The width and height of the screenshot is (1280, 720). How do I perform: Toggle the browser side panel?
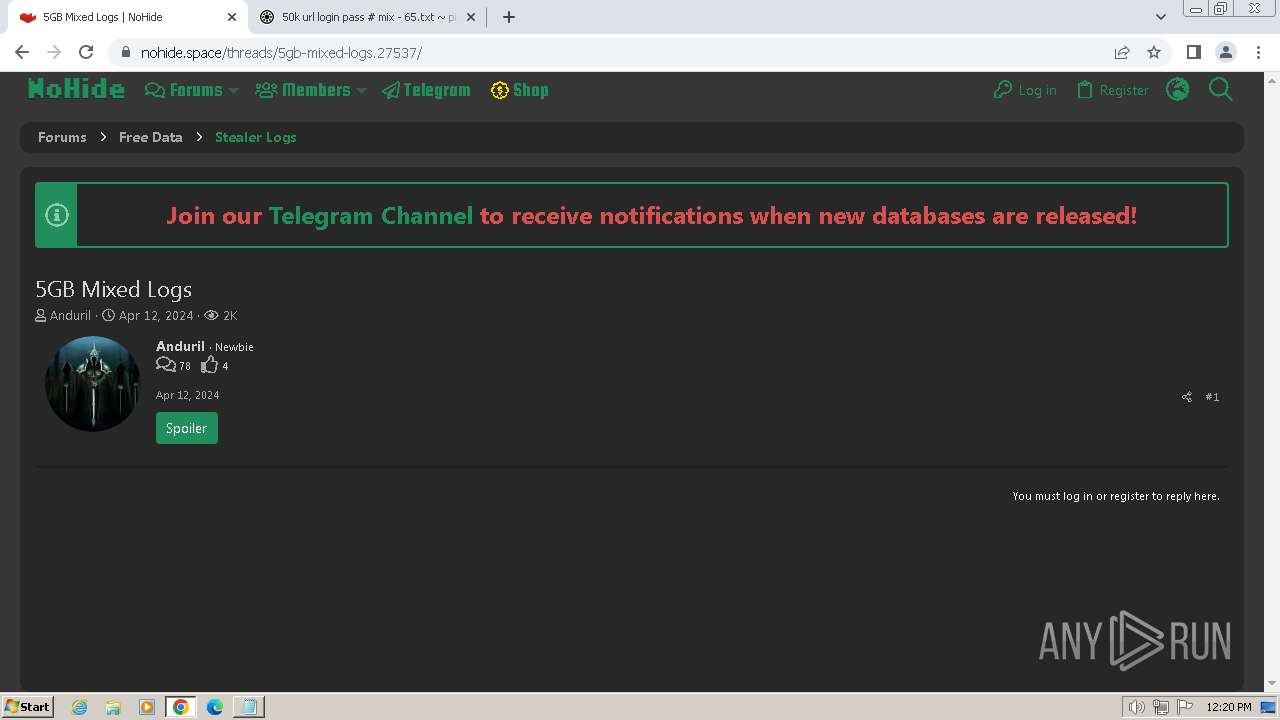[1193, 52]
